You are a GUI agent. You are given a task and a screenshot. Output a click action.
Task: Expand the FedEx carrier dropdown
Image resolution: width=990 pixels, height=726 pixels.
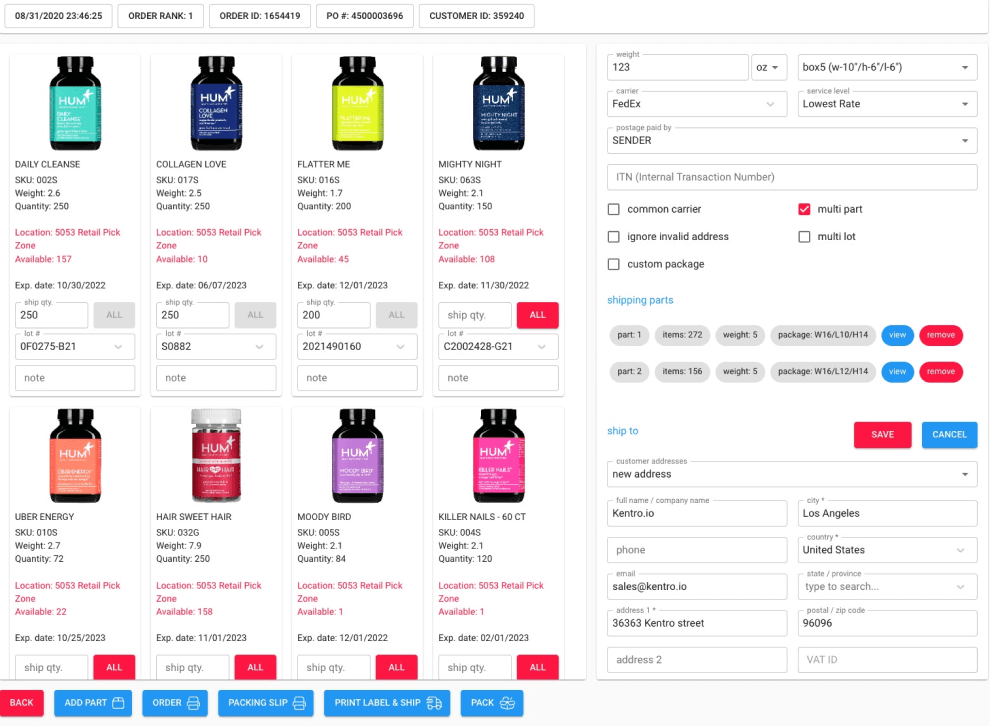pos(697,104)
